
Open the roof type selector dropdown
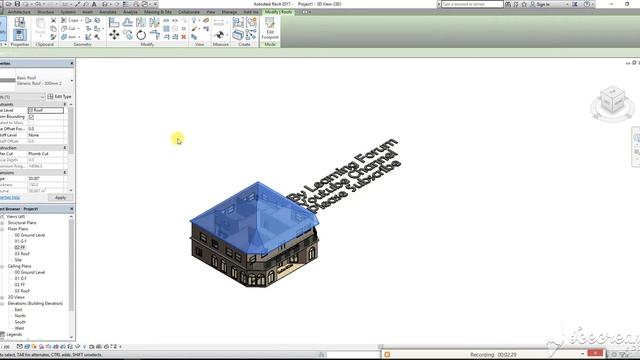tap(72, 80)
